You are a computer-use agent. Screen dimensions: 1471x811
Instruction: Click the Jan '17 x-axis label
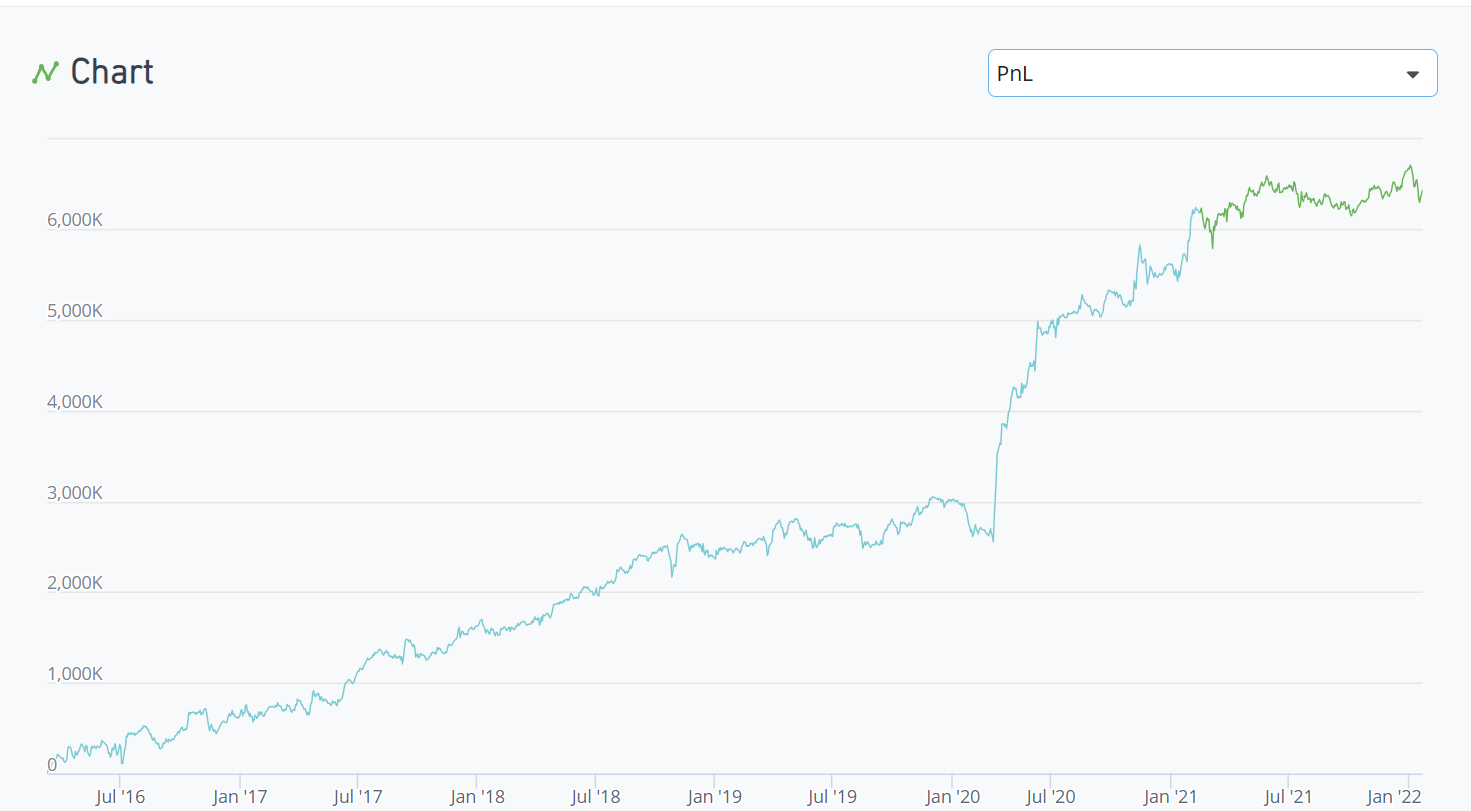[240, 797]
